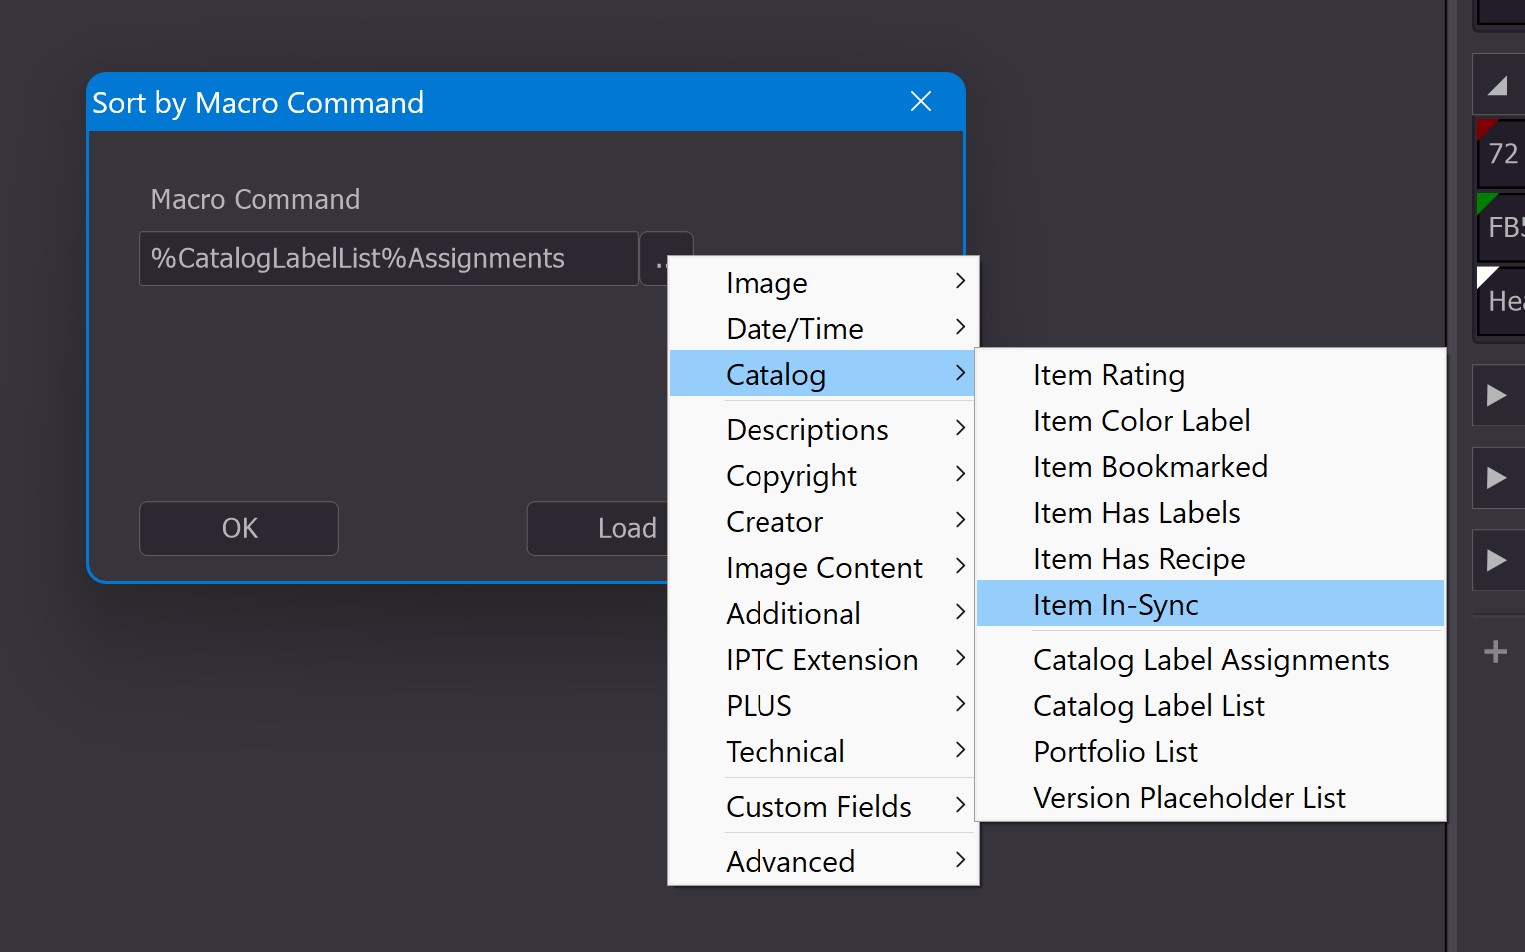Click the Macro Command input field

[389, 259]
